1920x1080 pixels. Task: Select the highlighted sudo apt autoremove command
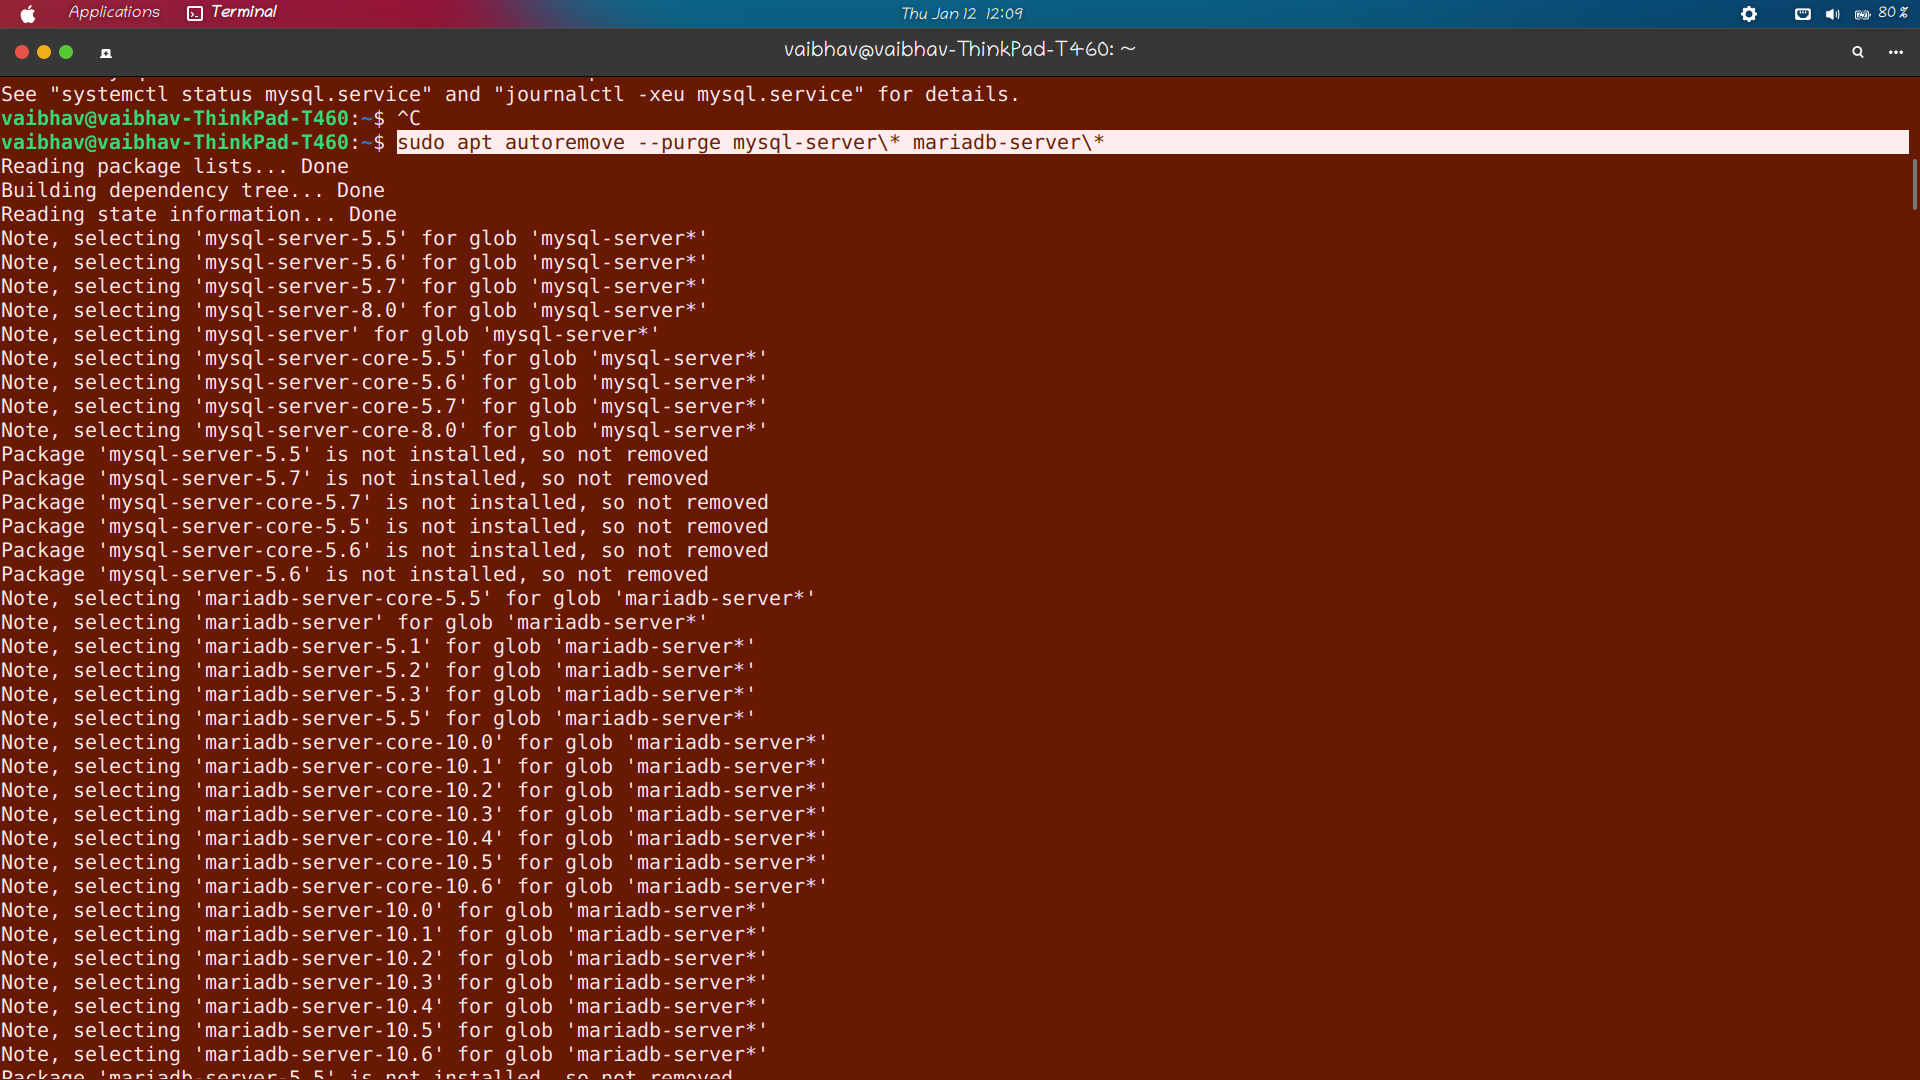click(750, 142)
